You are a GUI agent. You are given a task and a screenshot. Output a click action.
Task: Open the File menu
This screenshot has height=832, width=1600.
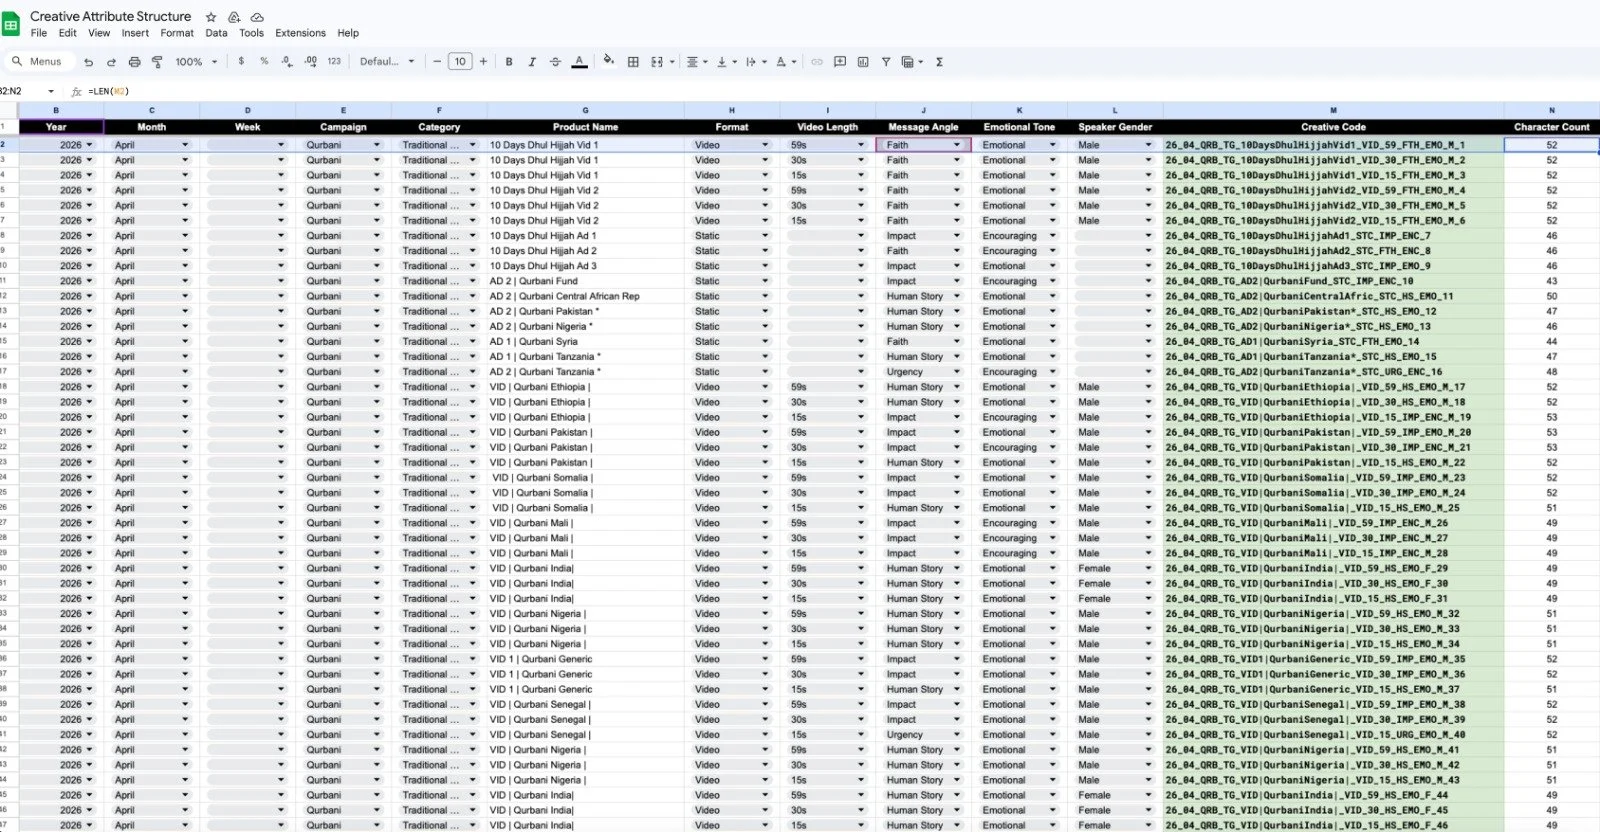click(x=39, y=33)
